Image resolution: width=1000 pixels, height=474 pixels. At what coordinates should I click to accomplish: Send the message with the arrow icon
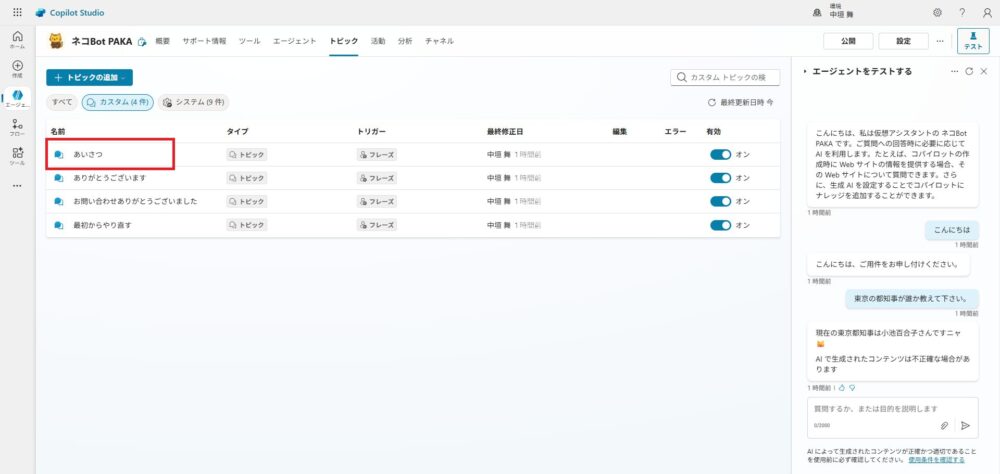pyautogui.click(x=966, y=425)
